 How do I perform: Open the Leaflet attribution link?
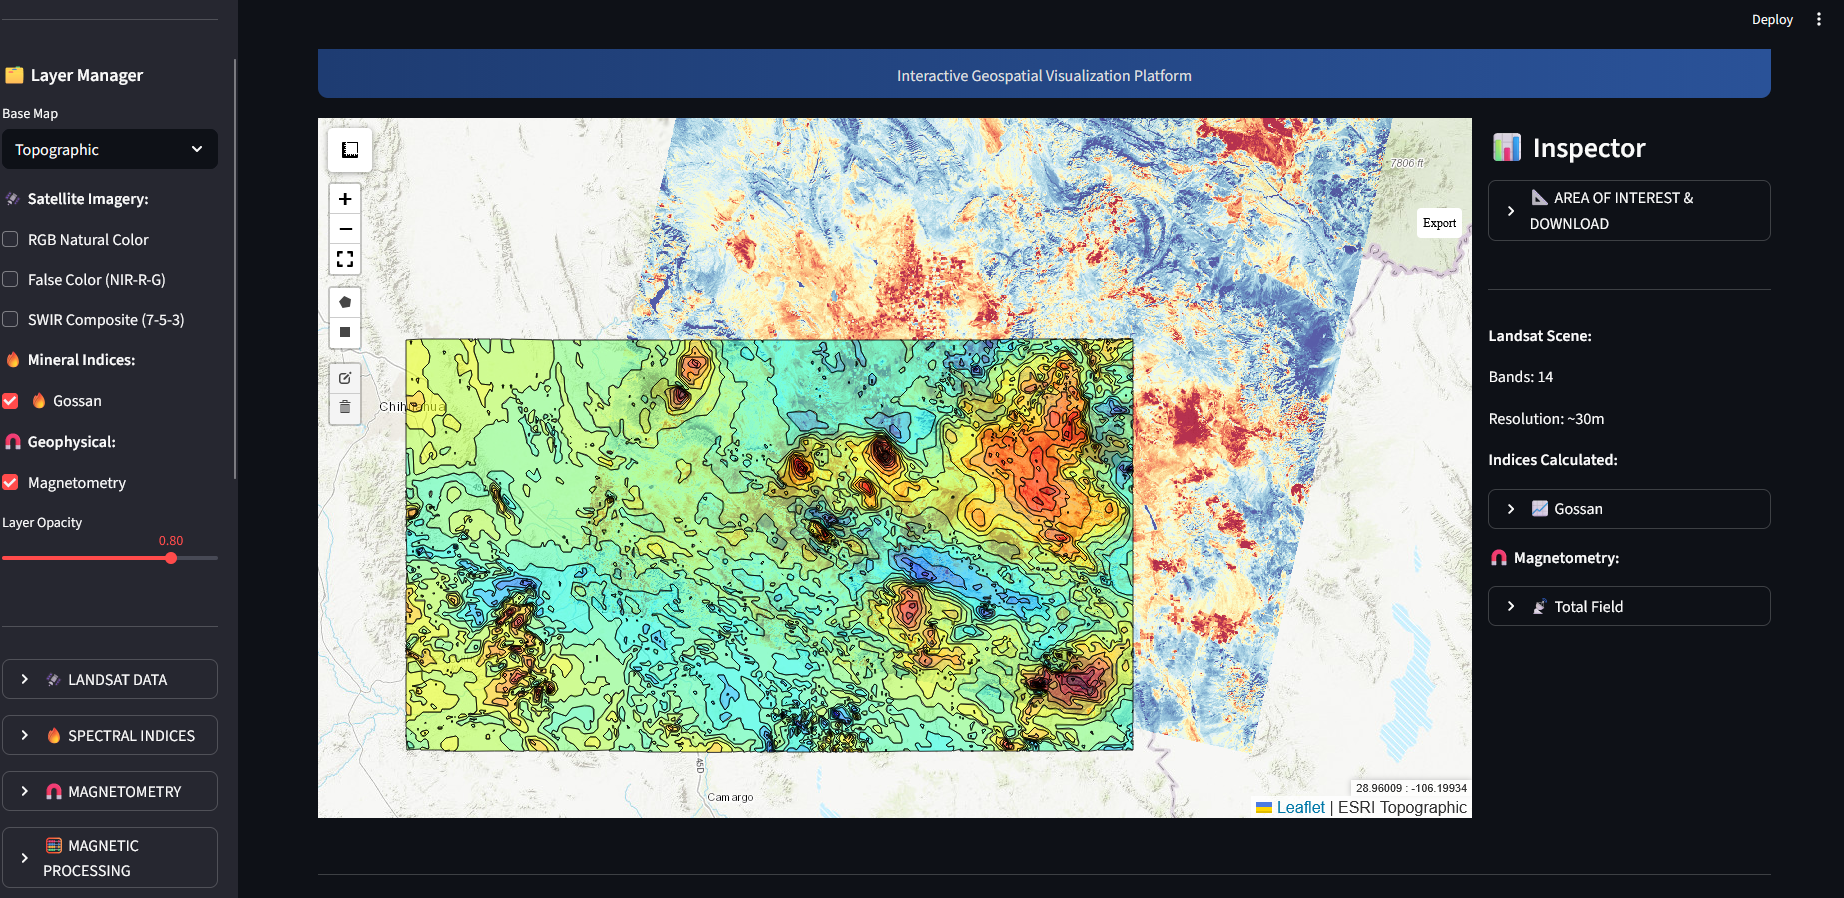coord(1300,808)
